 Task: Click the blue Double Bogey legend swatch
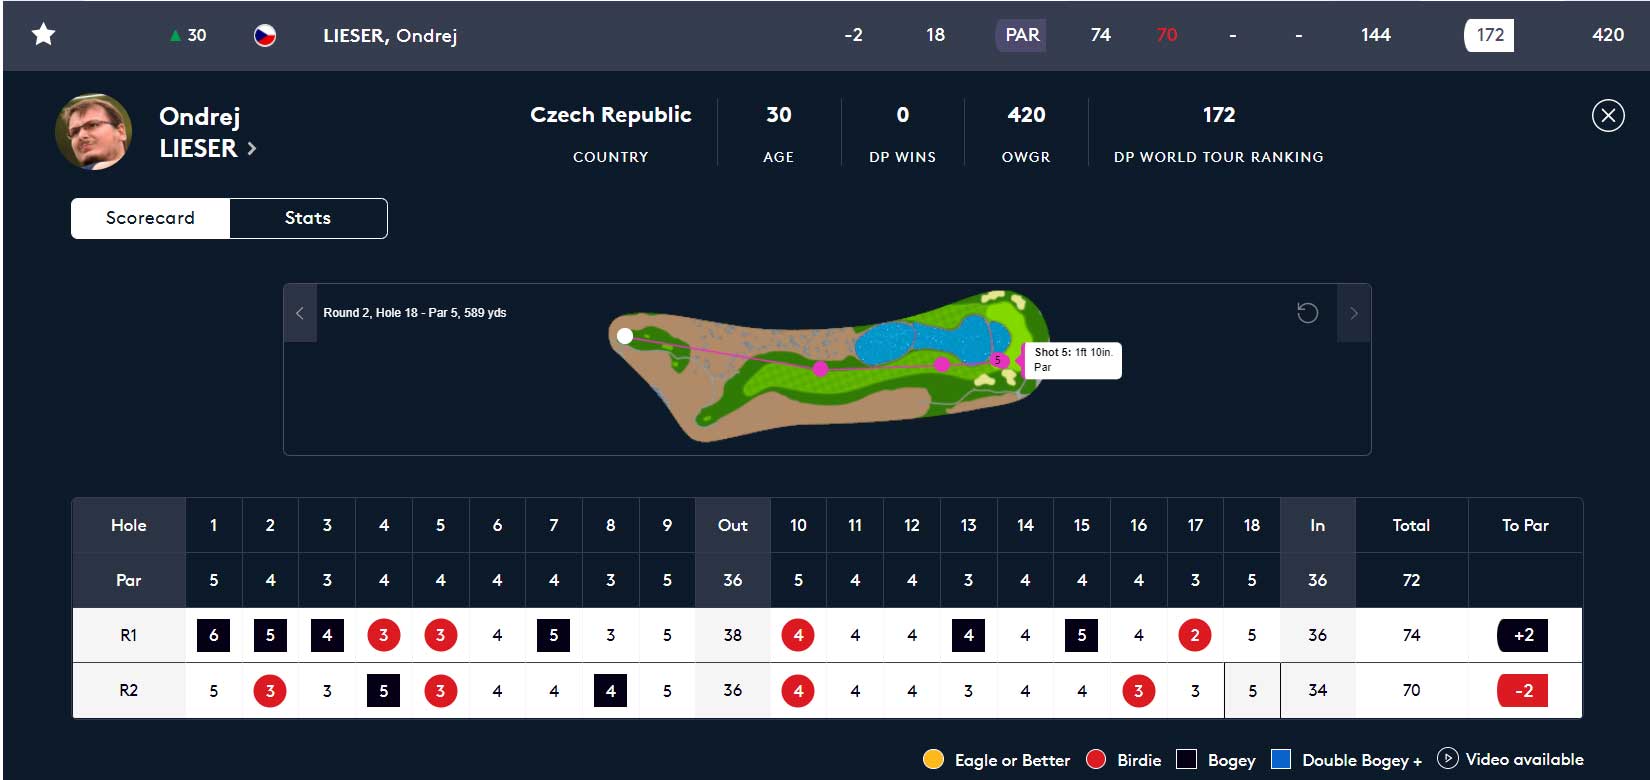coord(1281,759)
